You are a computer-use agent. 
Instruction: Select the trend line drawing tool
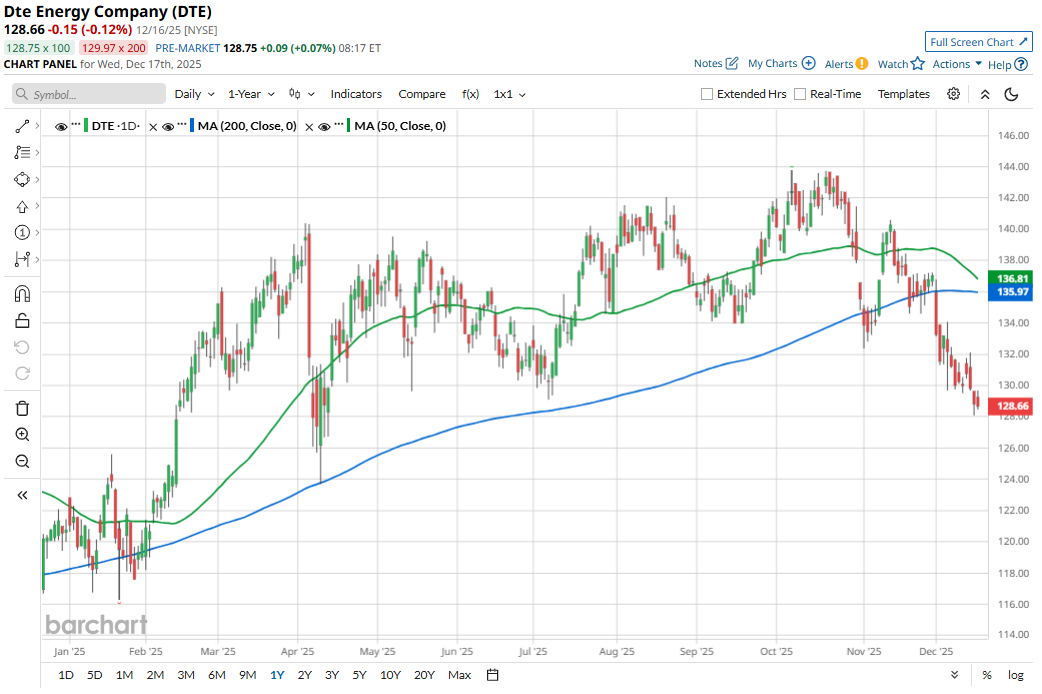tap(22, 127)
